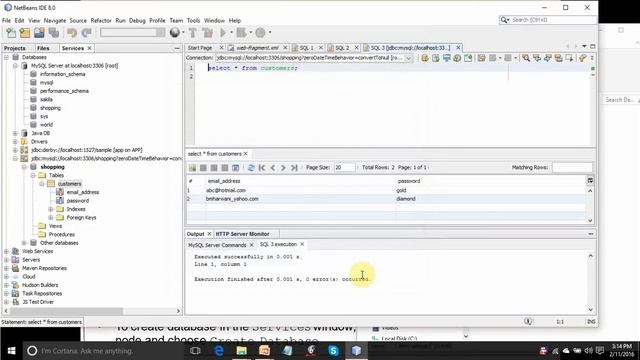
Task: Click the Clean and Build icon
Action: point(207,33)
